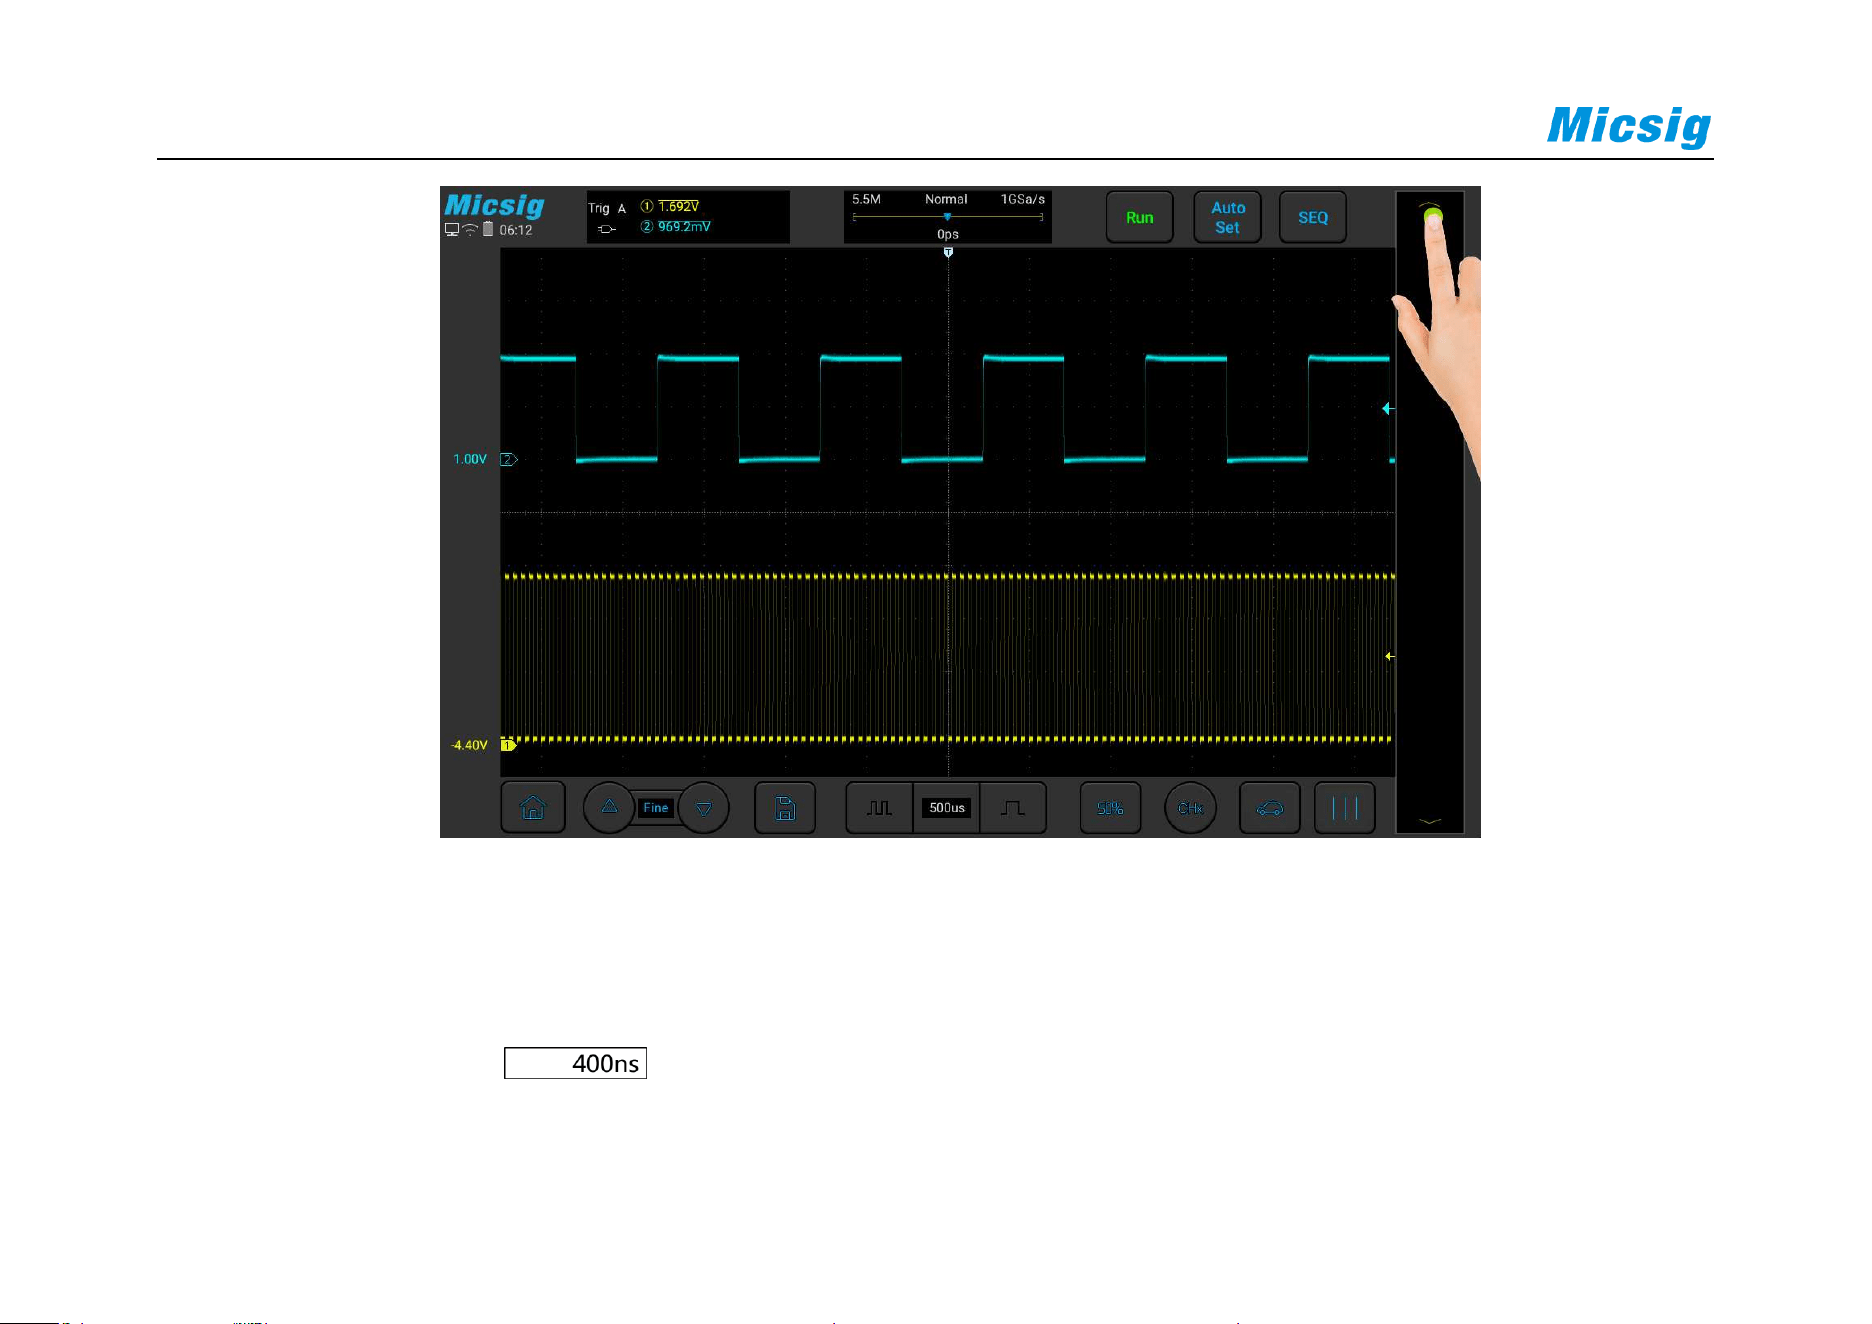1872x1324 pixels.
Task: Tap the cyan channel 2 trigger level arrow
Action: 1388,408
